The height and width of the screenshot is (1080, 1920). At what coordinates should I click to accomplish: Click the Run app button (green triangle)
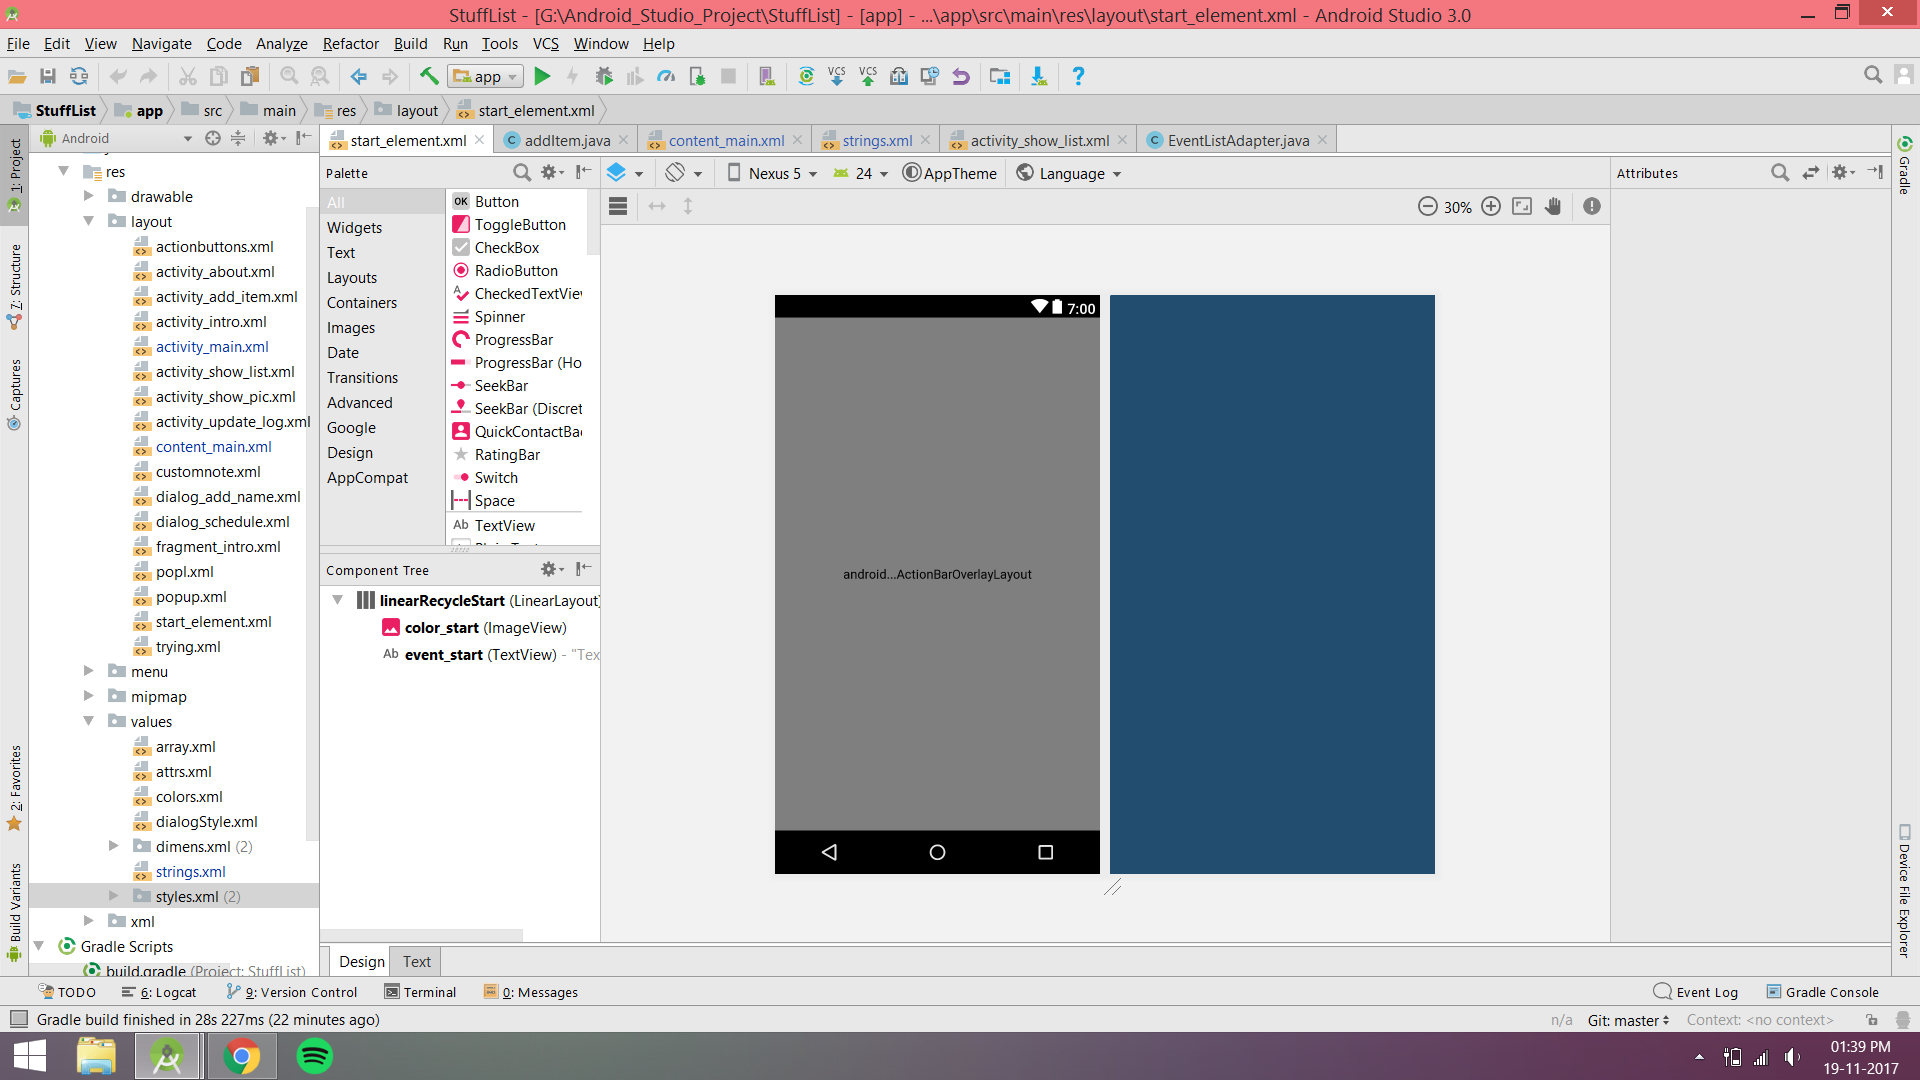click(541, 75)
